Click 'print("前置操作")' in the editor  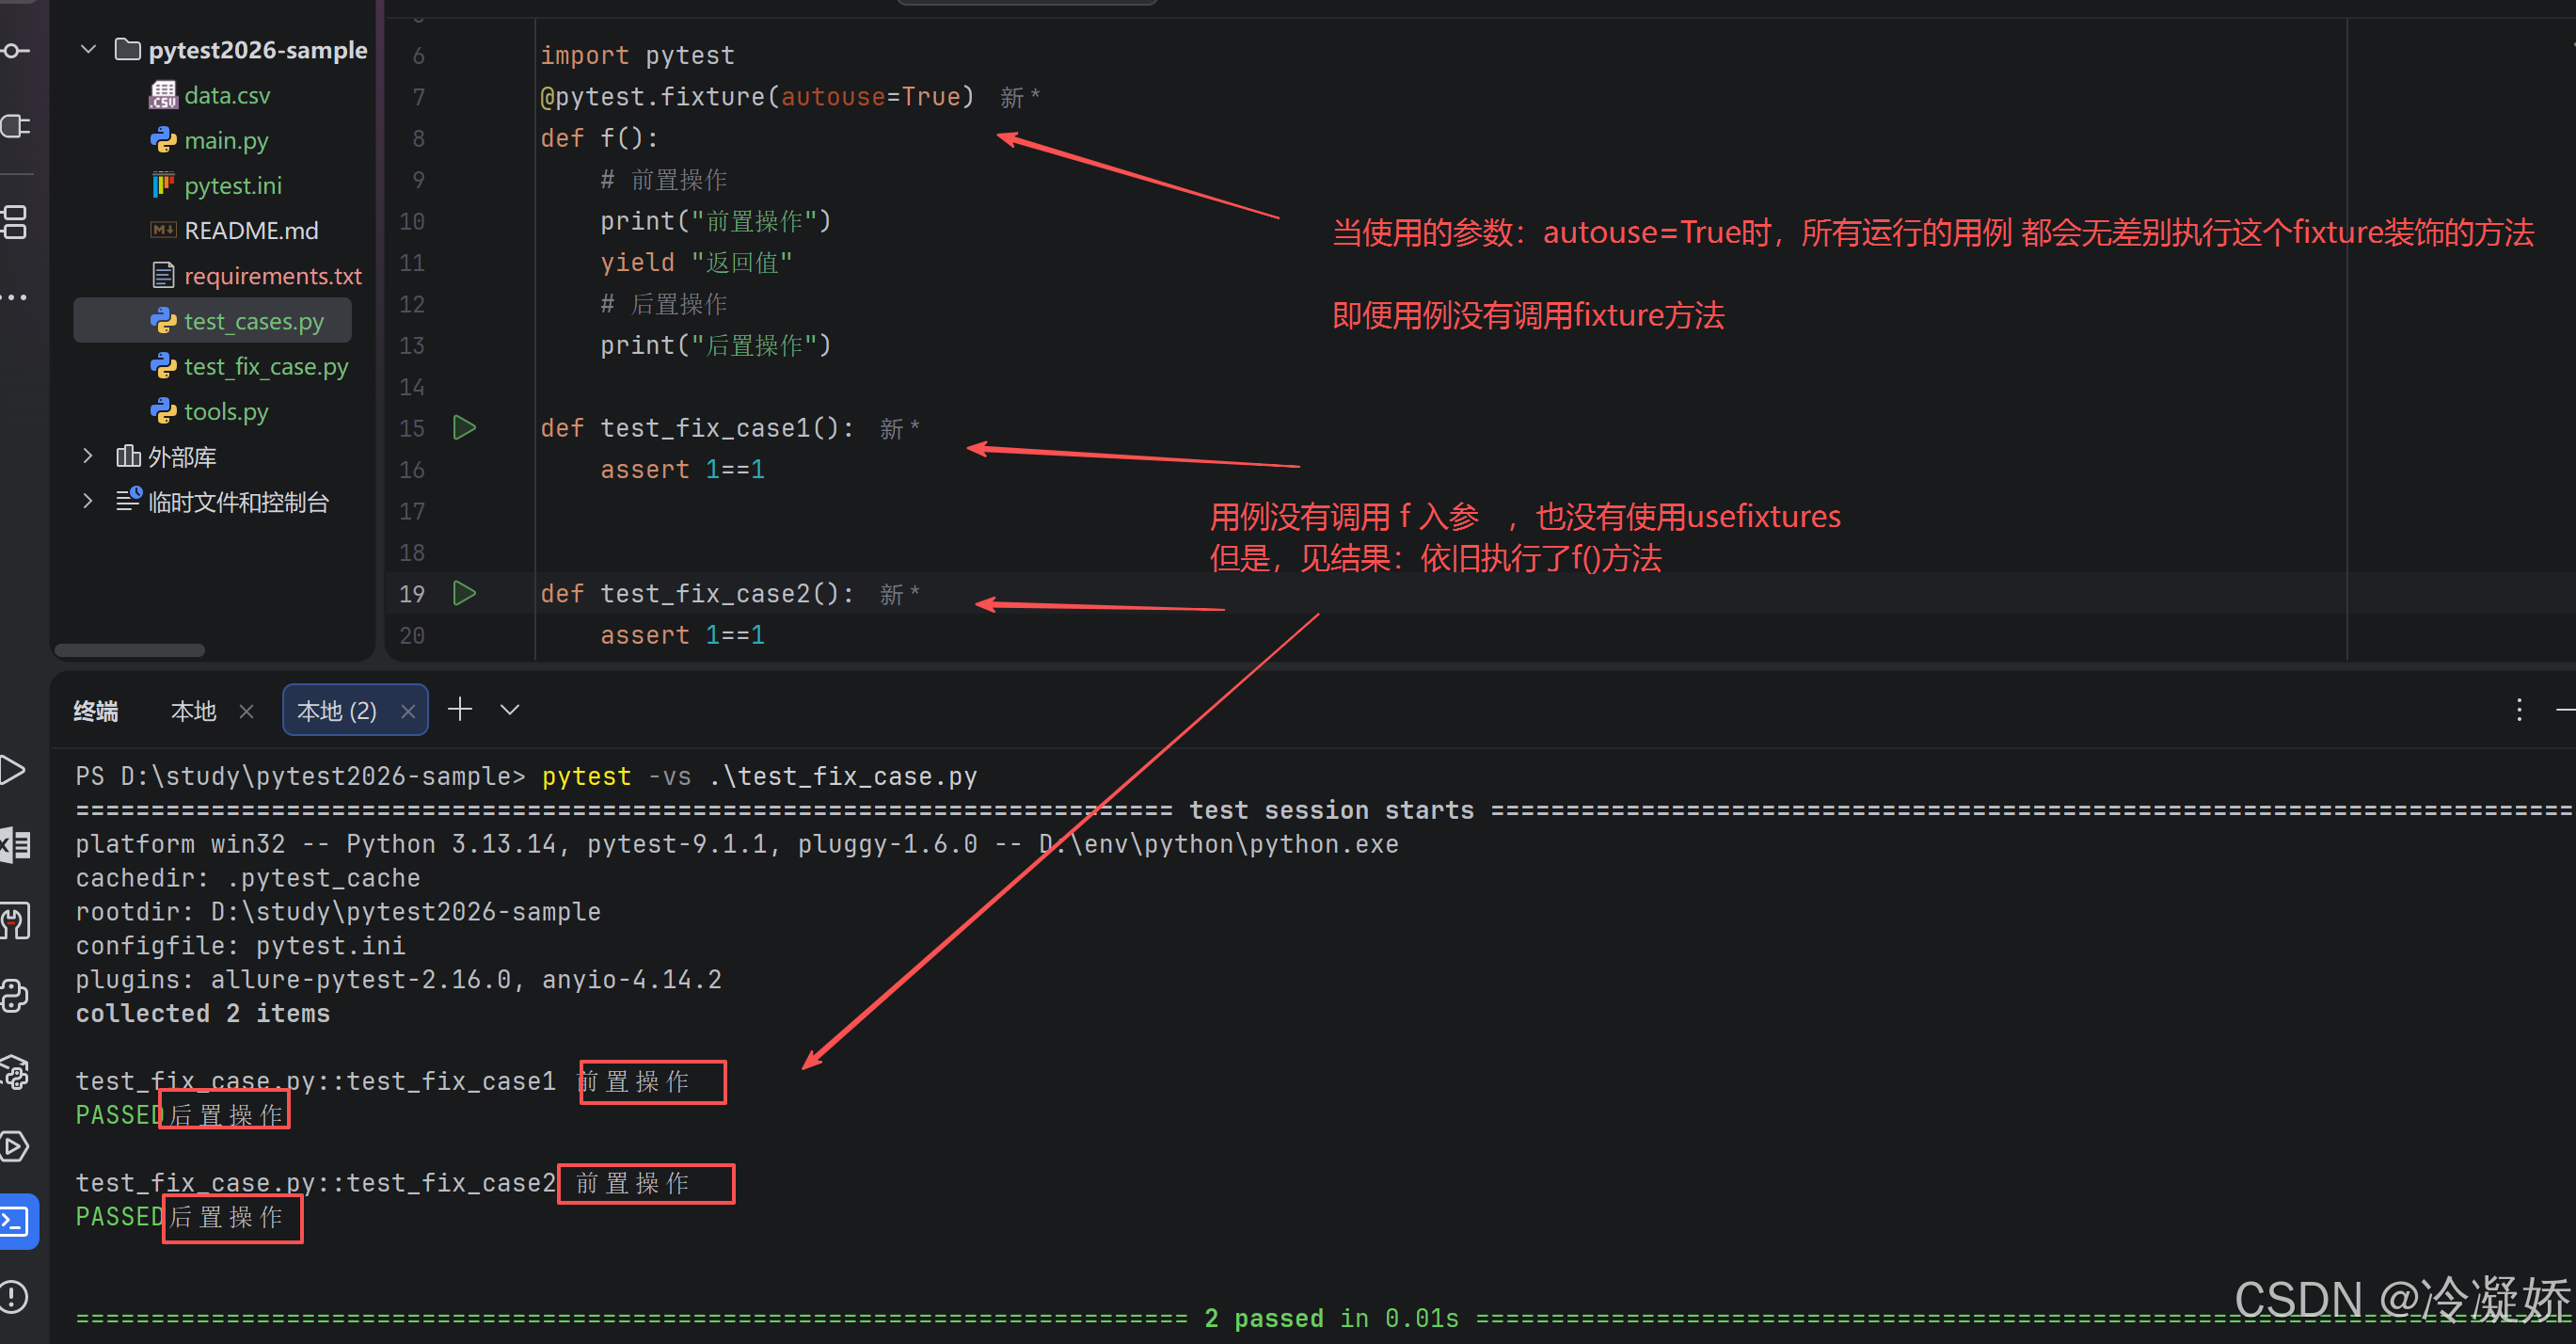click(x=715, y=221)
